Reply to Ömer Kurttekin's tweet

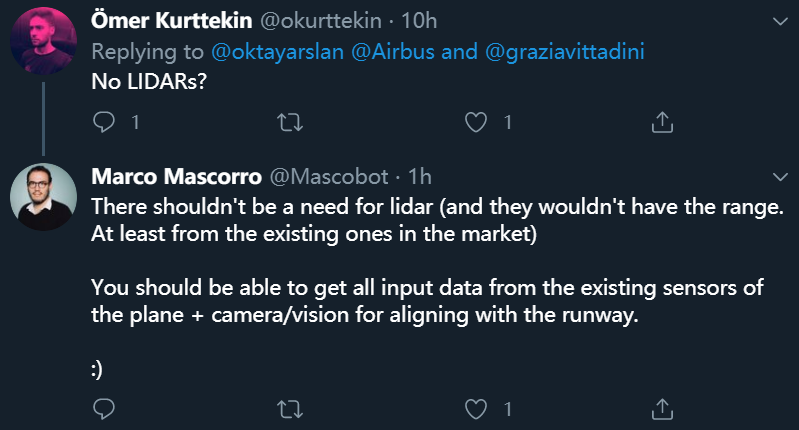pyautogui.click(x=104, y=122)
